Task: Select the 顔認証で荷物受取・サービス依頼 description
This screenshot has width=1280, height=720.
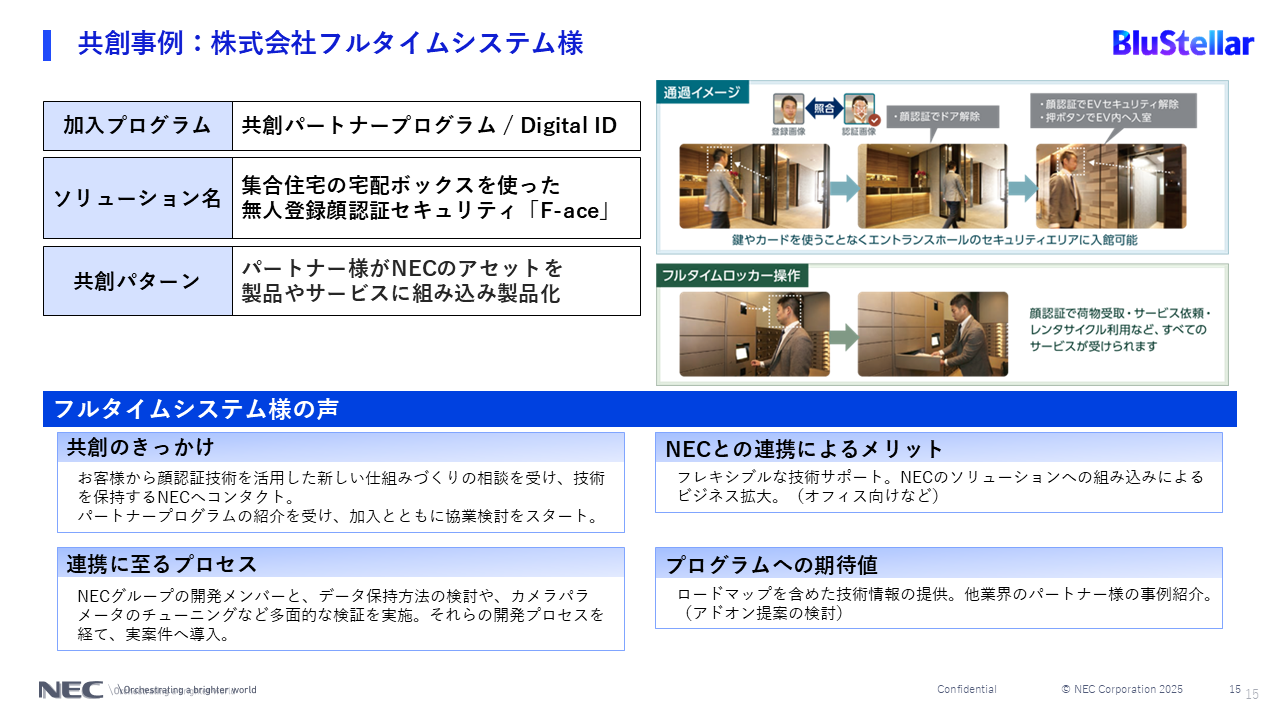Action: tap(1118, 329)
